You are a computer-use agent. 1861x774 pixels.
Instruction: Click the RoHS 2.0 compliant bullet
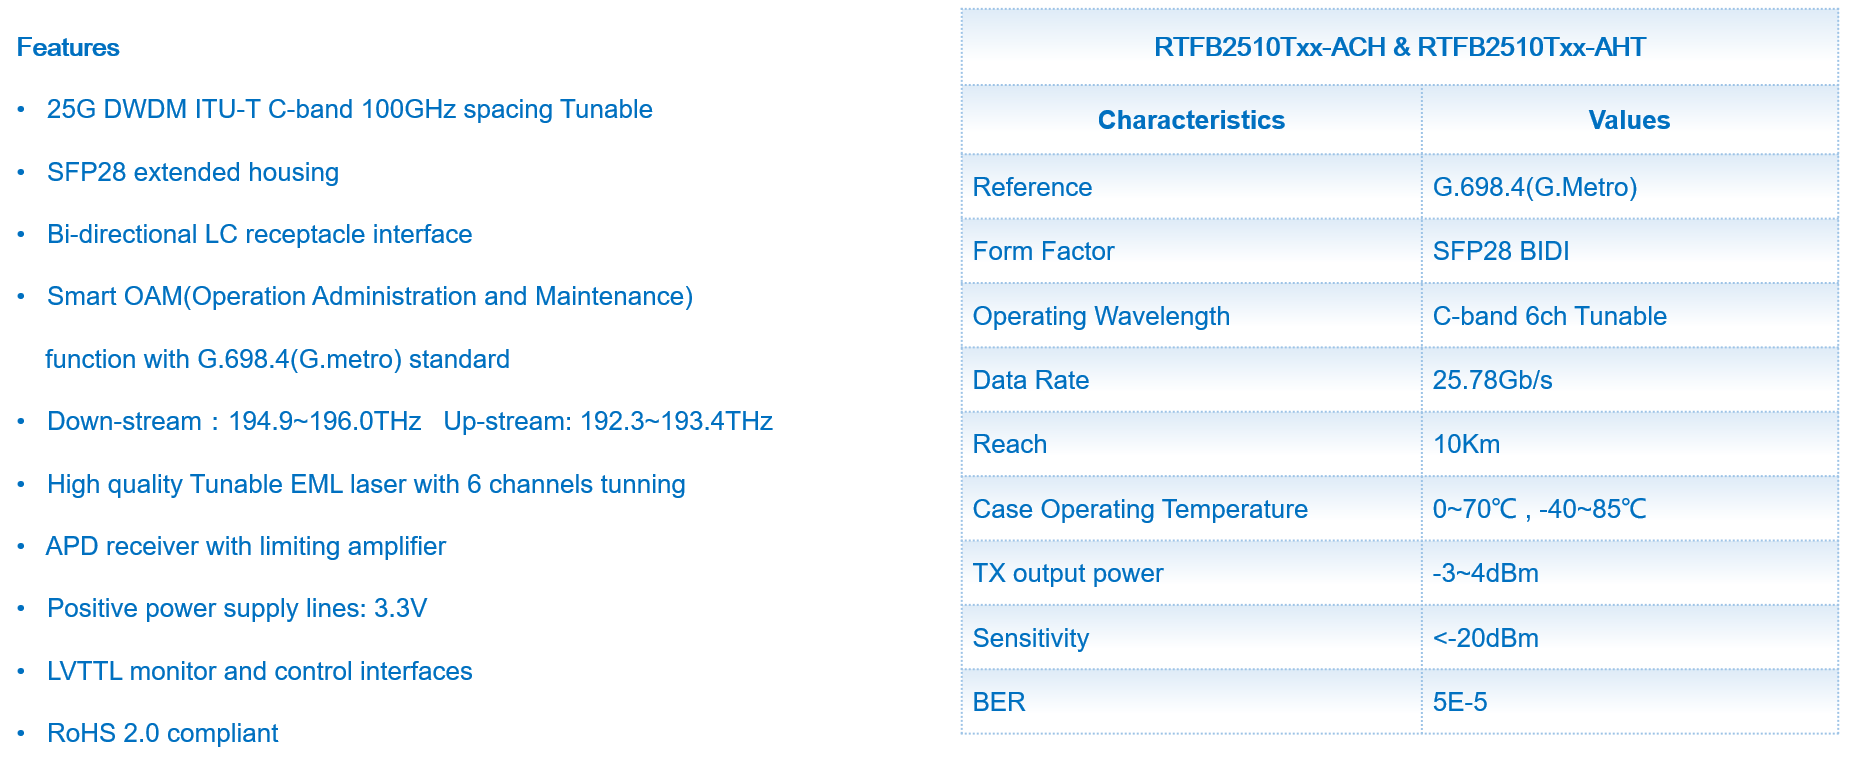pos(162,733)
